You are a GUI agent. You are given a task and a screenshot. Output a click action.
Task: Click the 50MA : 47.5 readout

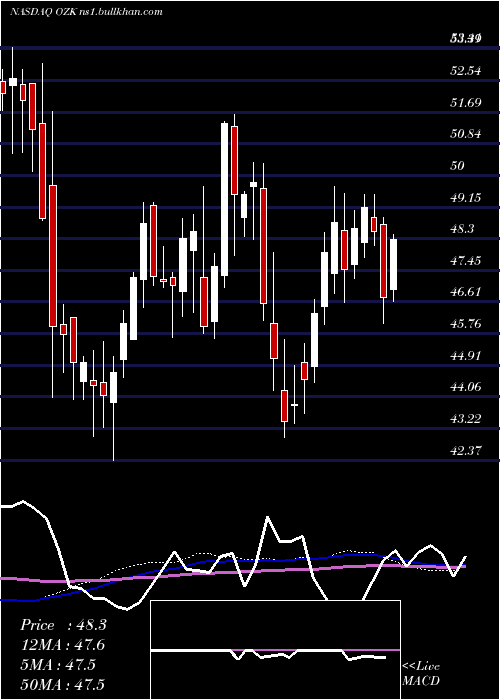tap(62, 684)
